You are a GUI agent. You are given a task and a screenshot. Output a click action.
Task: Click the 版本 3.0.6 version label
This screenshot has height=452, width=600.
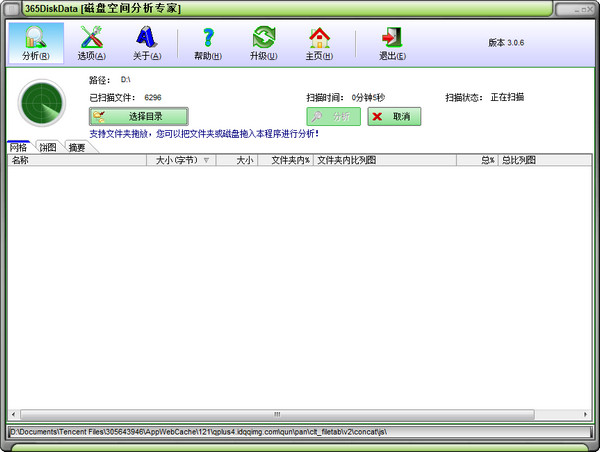pyautogui.click(x=506, y=42)
